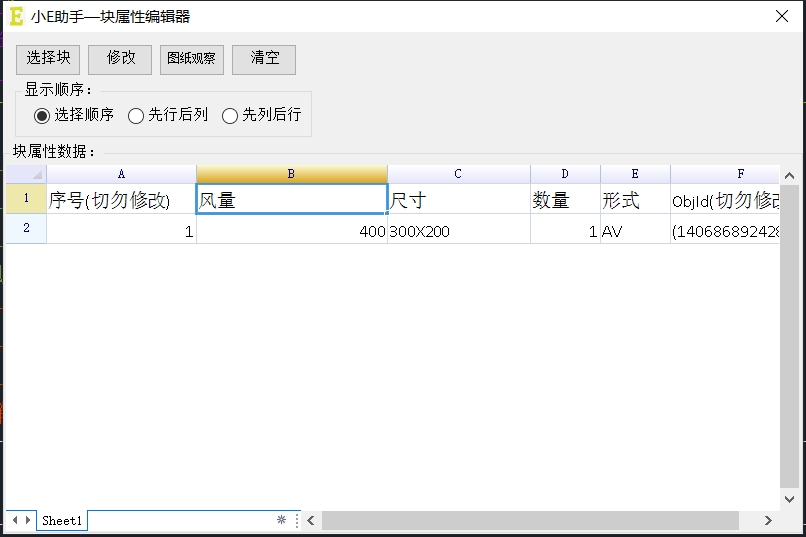Select column B header

click(x=291, y=174)
